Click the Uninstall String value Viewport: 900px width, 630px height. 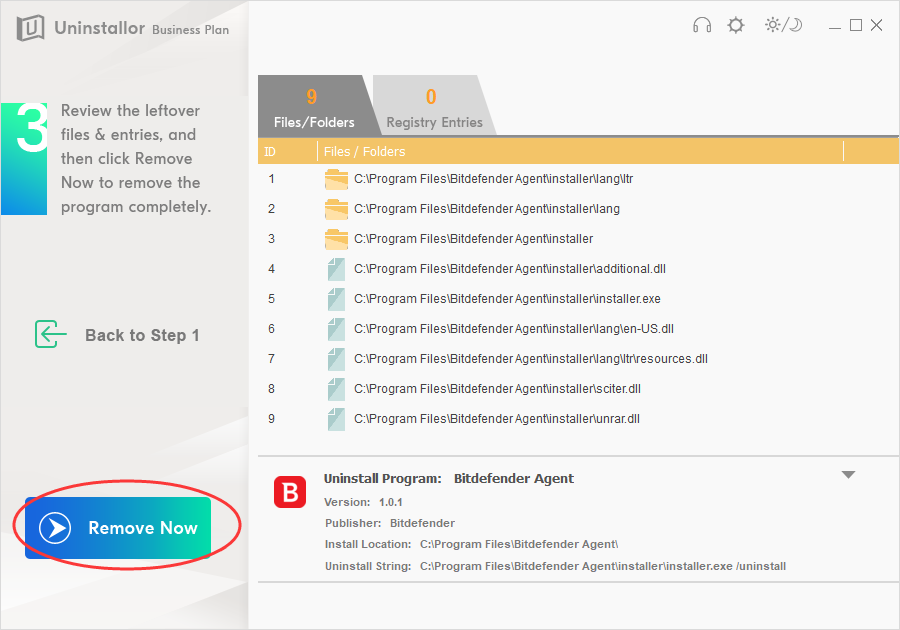[x=603, y=566]
